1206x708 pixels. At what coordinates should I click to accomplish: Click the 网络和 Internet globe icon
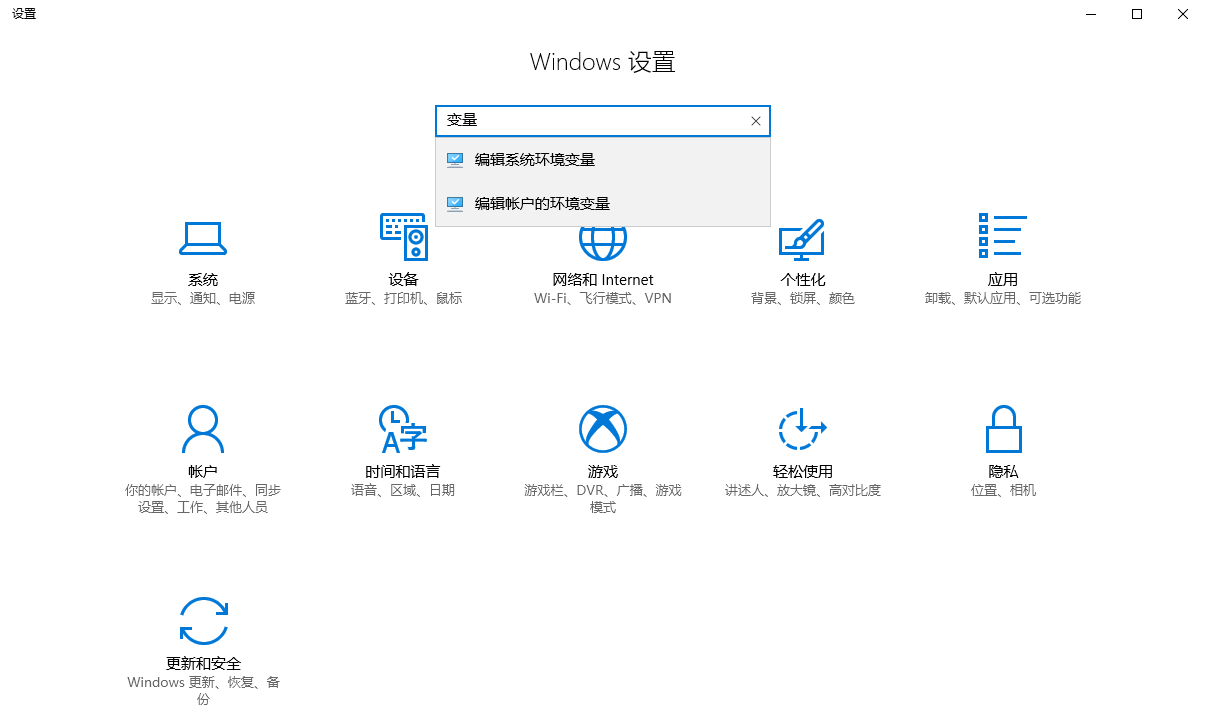click(x=603, y=243)
